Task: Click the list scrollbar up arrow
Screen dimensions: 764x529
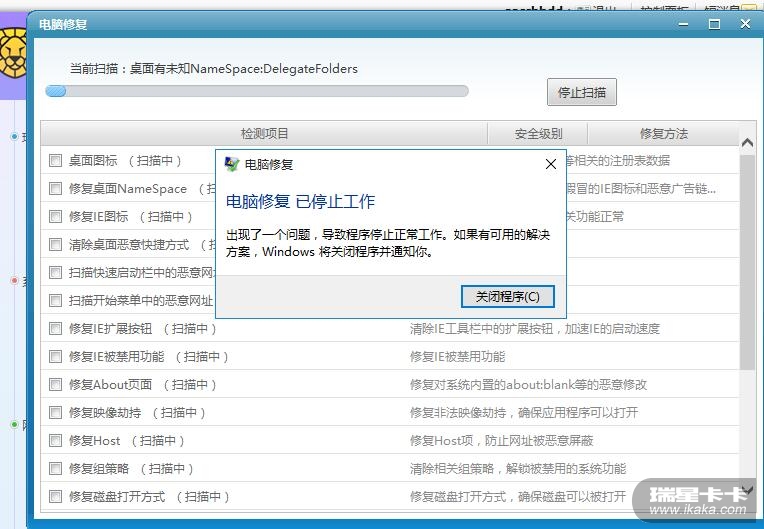Action: pyautogui.click(x=747, y=143)
